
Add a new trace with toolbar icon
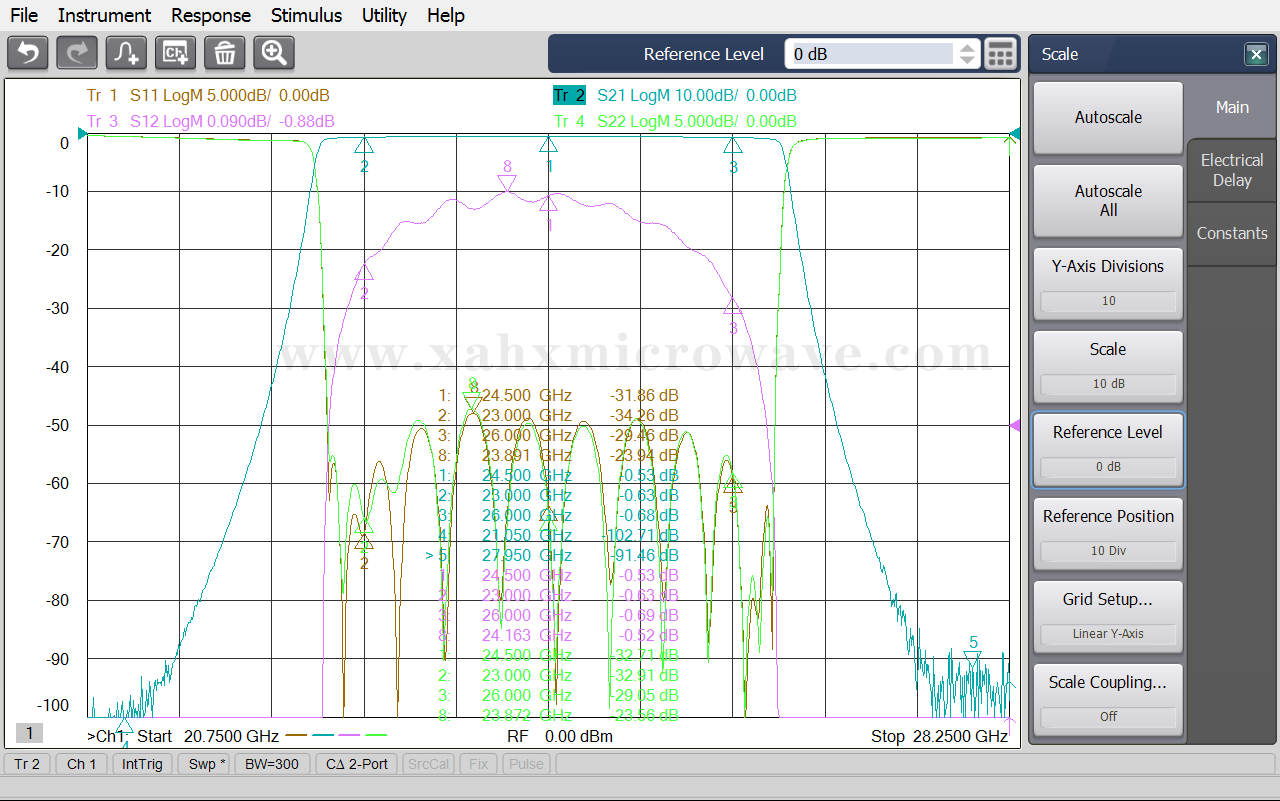point(126,53)
